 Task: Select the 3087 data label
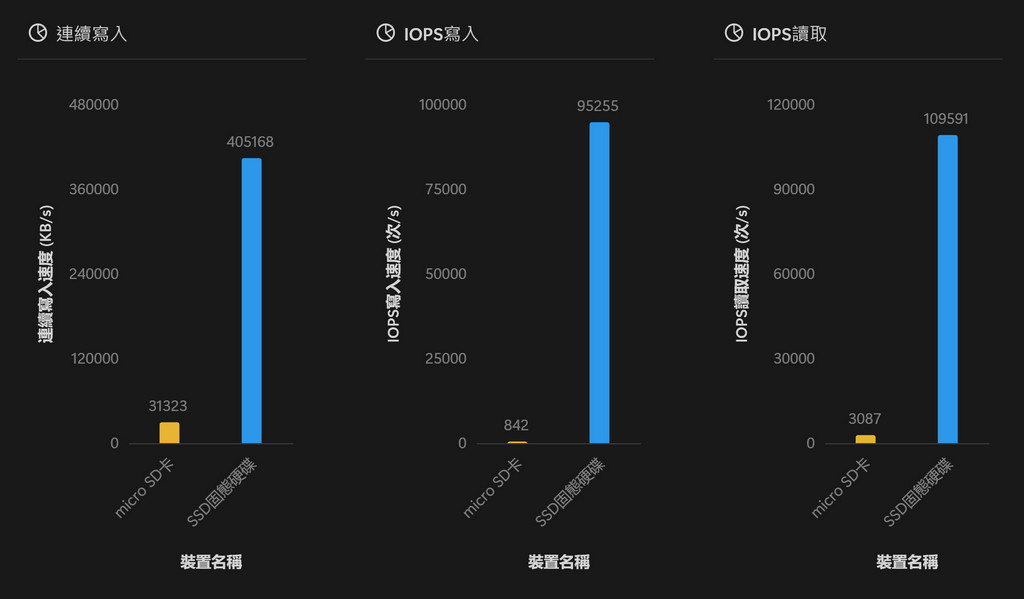click(x=864, y=419)
